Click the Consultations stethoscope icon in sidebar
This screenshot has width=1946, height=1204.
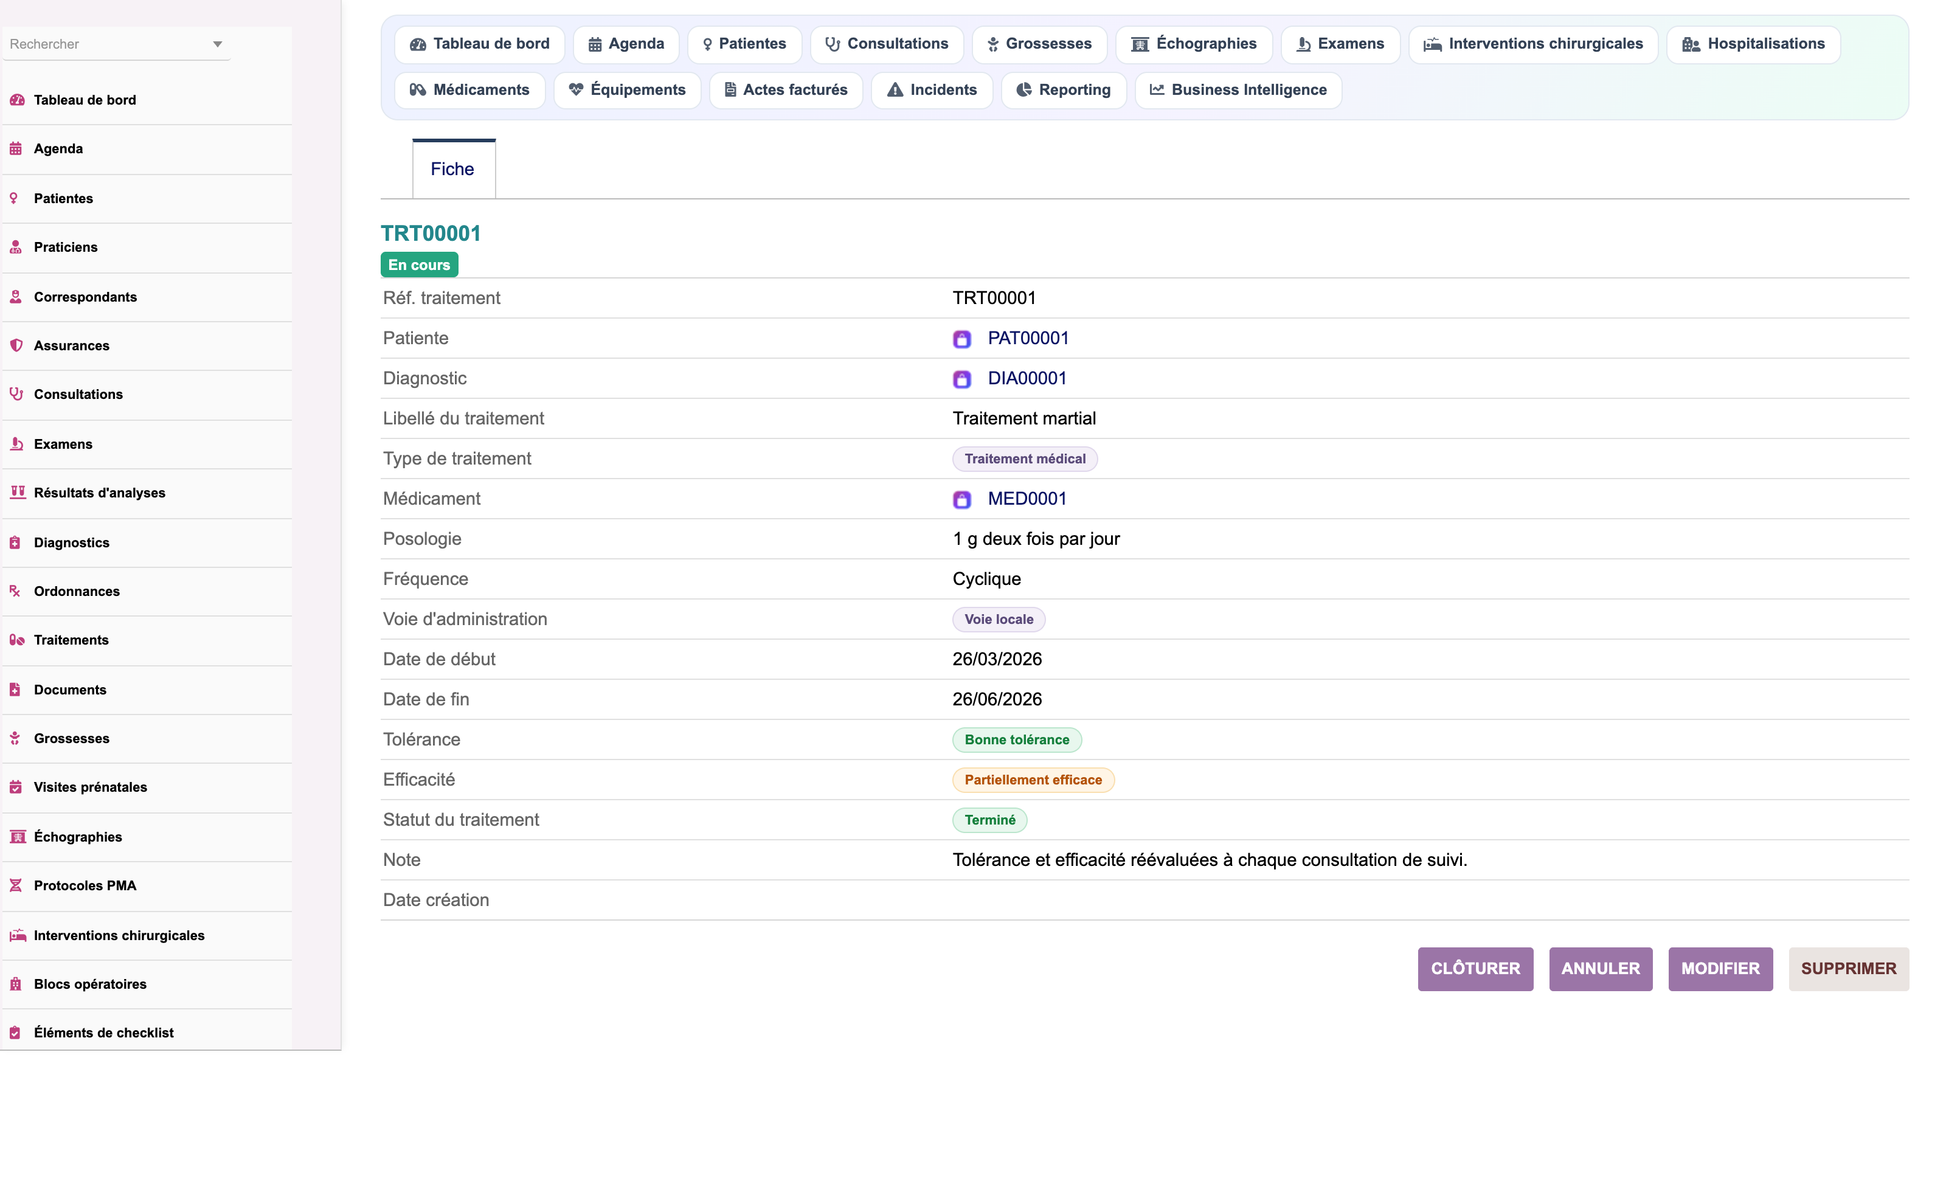point(16,394)
